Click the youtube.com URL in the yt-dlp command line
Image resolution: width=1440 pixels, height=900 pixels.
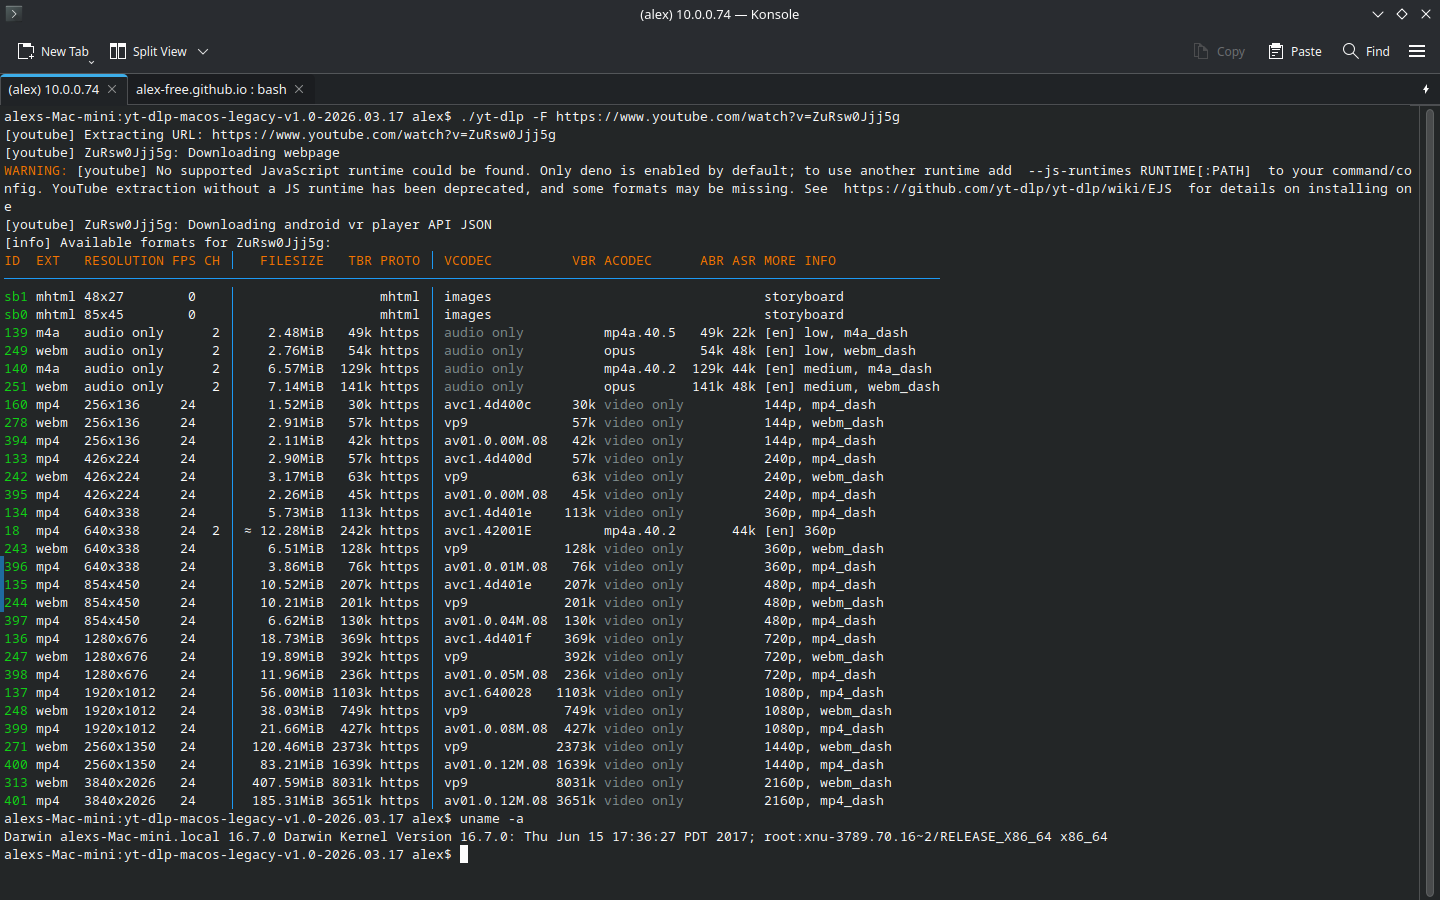click(728, 117)
